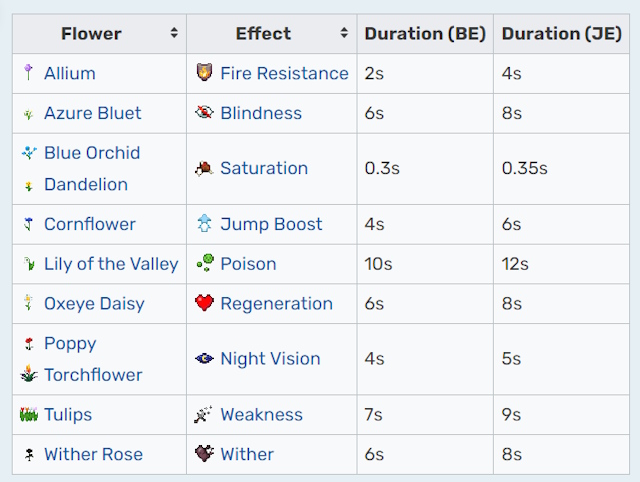Click the Blindness crossed-eye icon
640x482 pixels.
click(204, 112)
